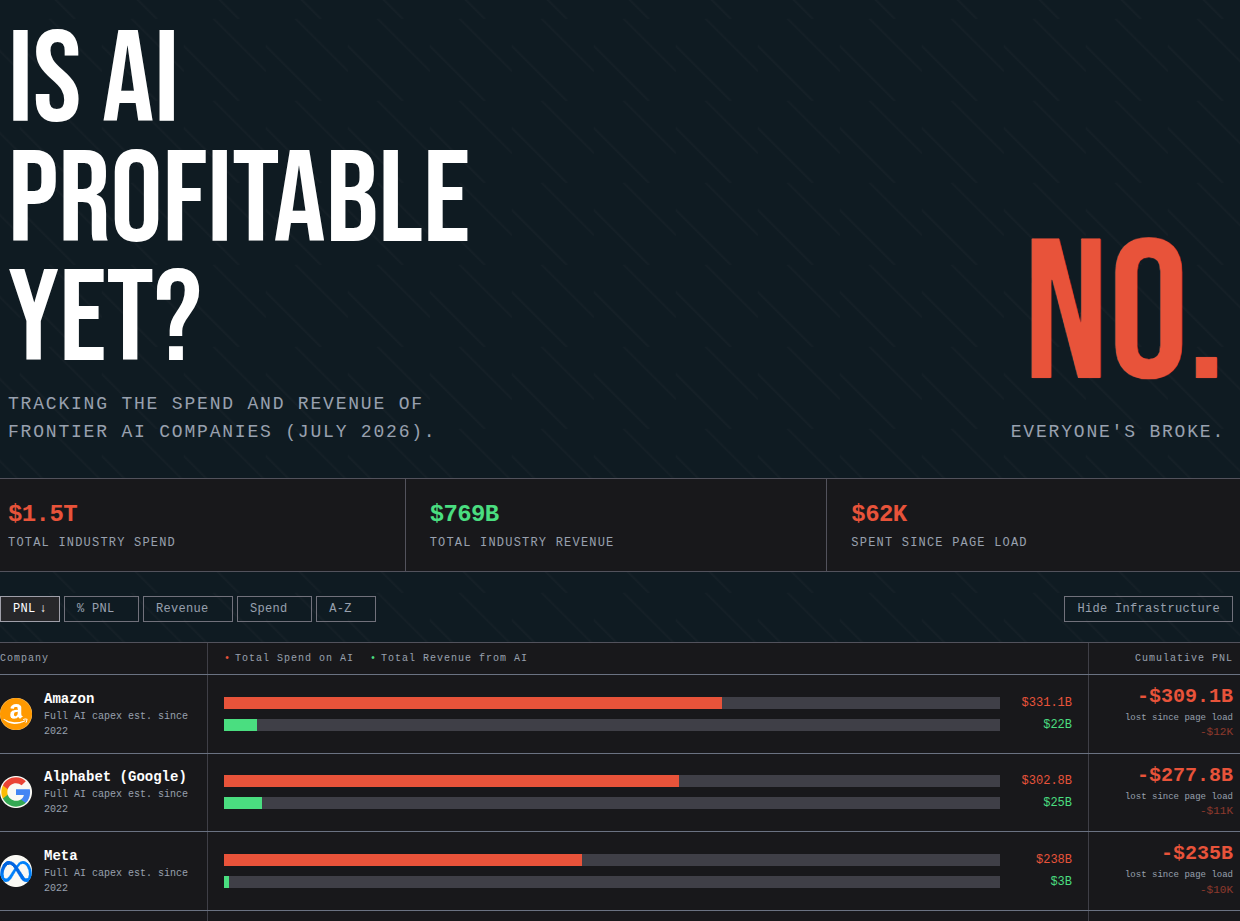Screen dimensions: 1240x921
Task: Click the Total Revenue from AI legend
Action: tap(449, 658)
